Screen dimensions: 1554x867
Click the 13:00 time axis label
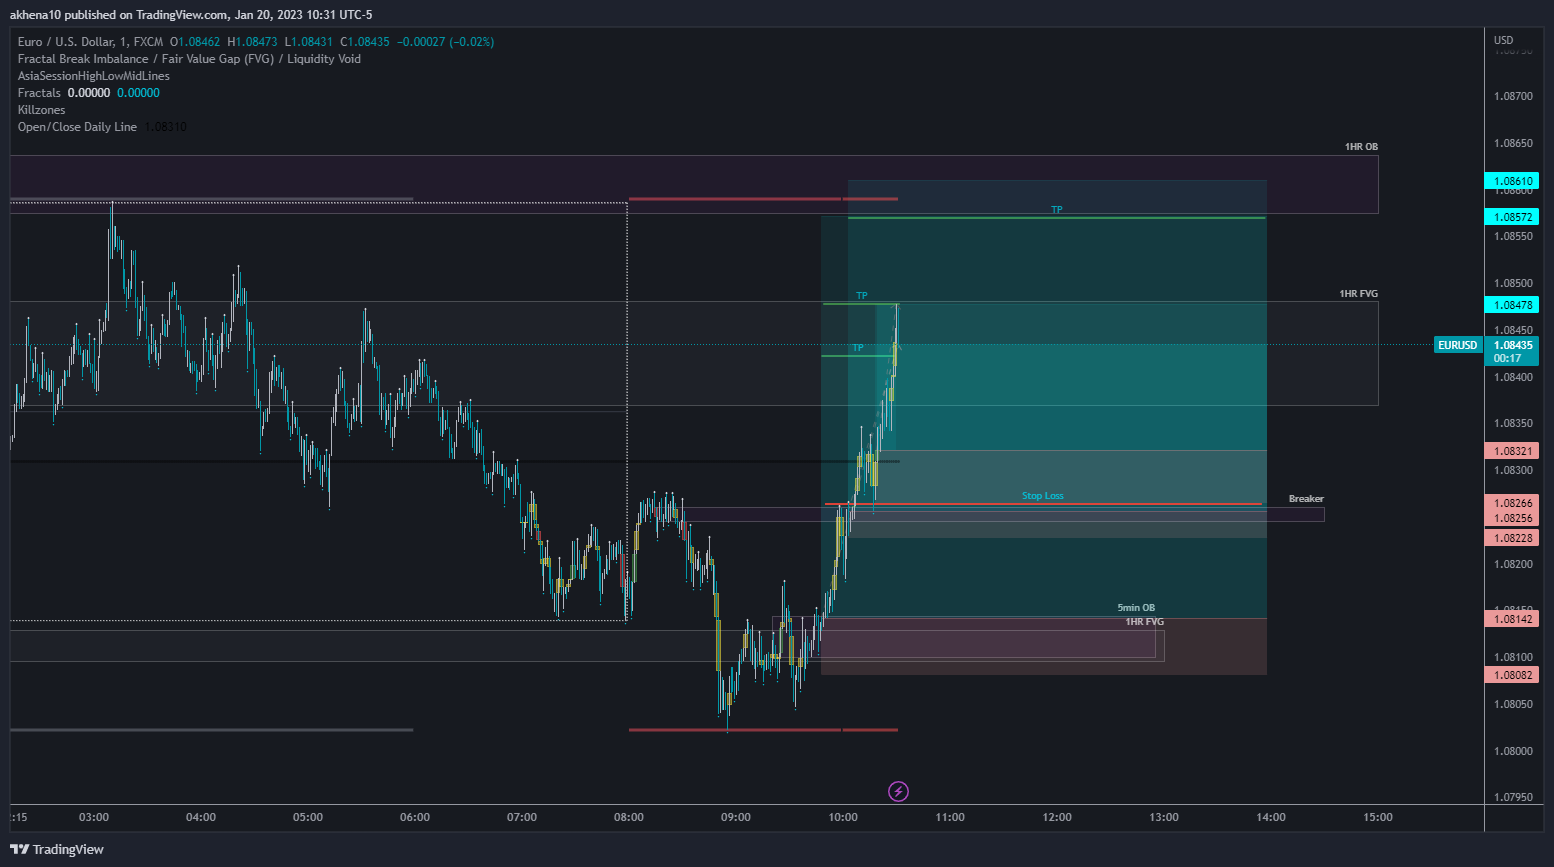tap(1164, 817)
